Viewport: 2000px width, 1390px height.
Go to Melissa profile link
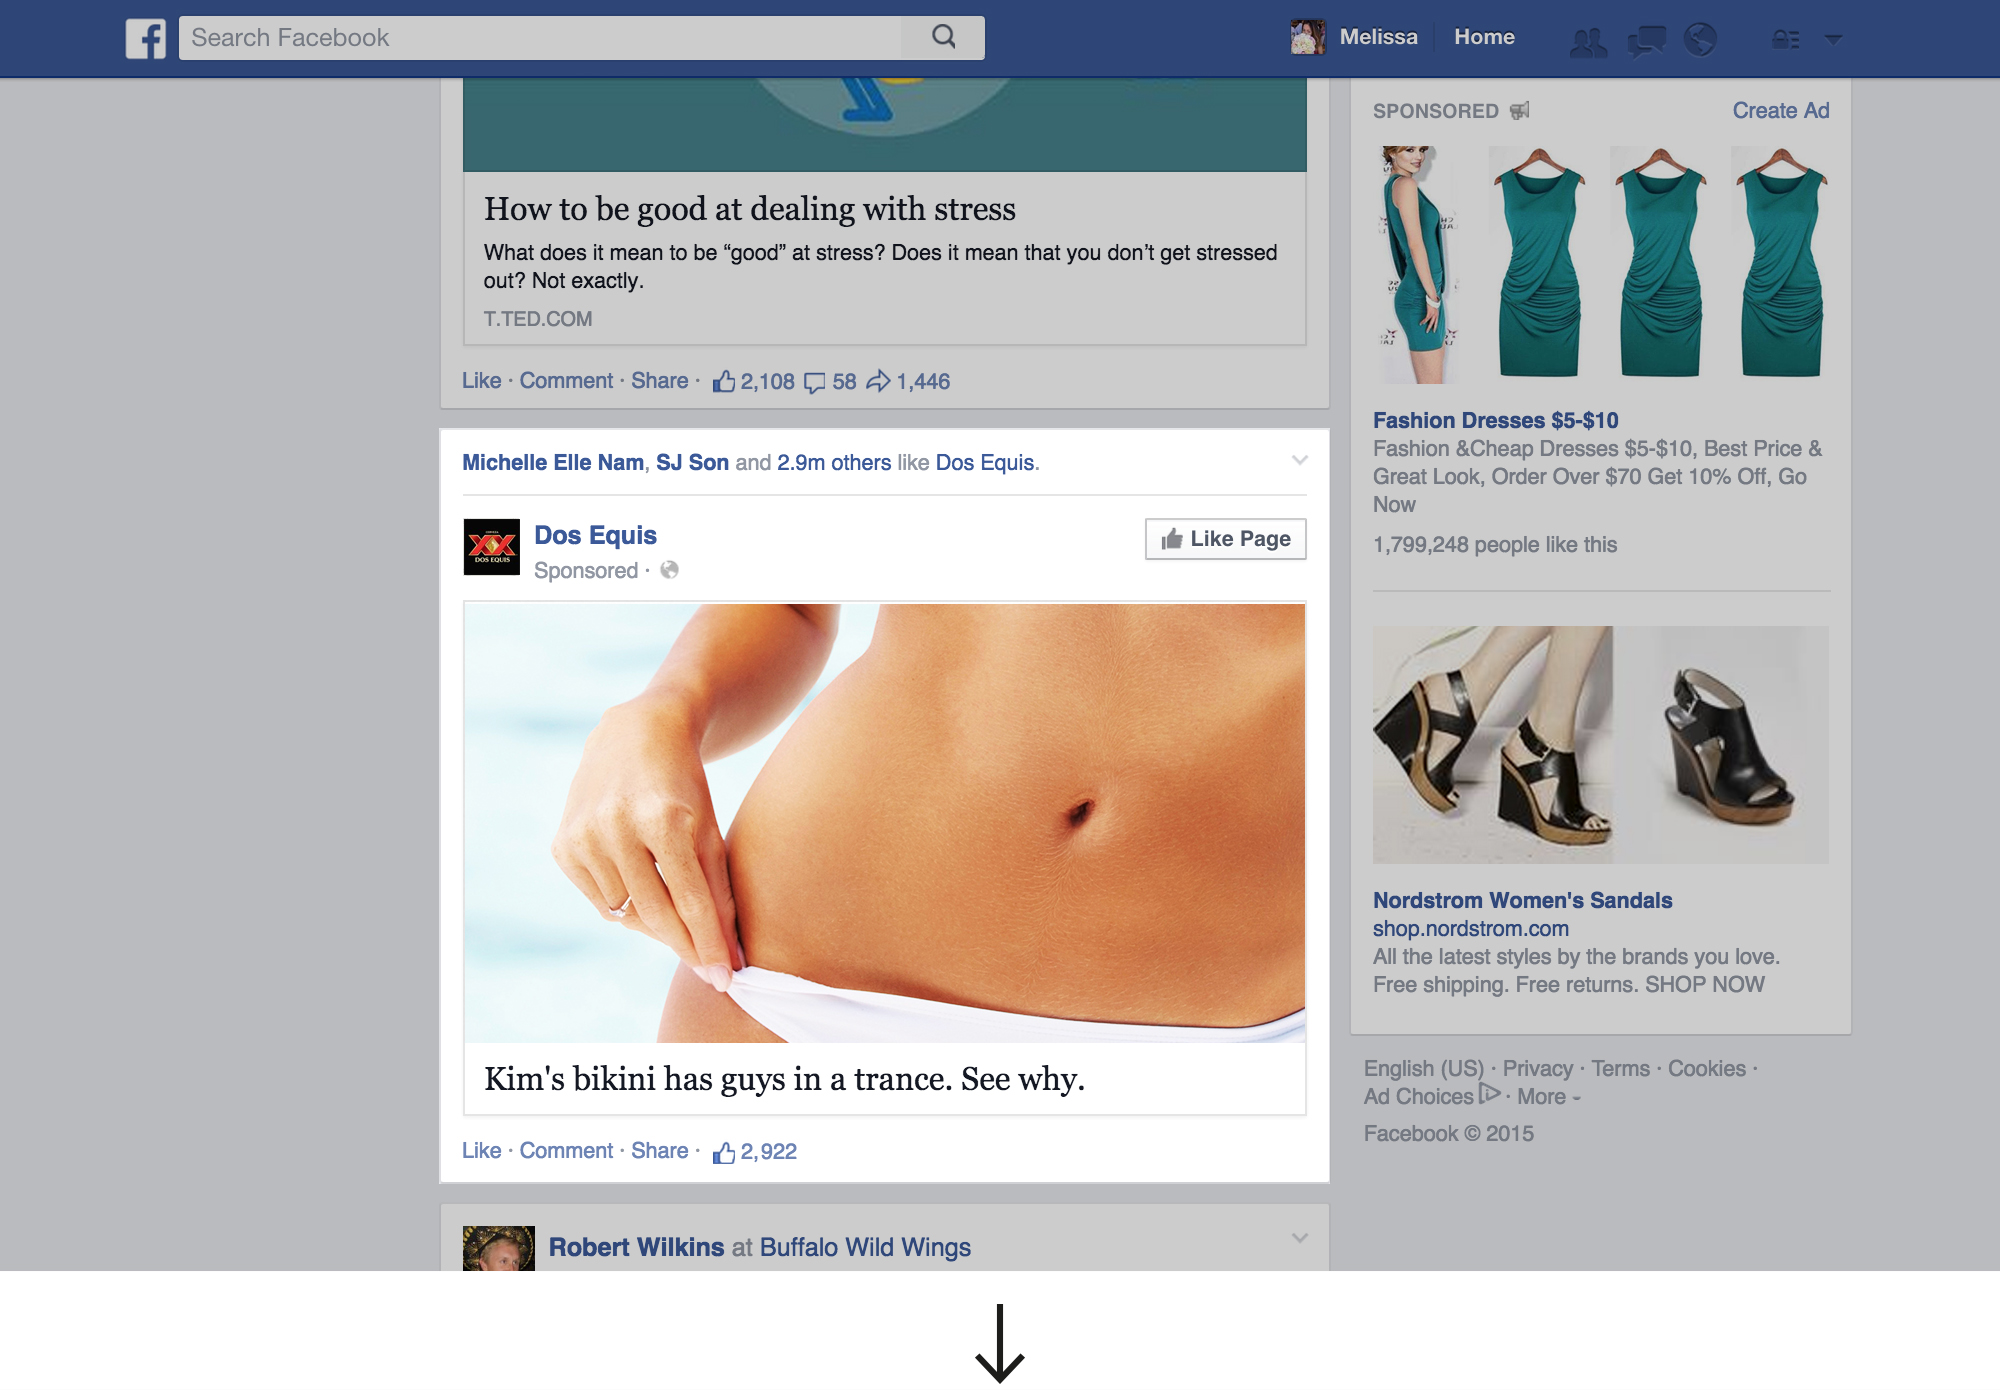point(1378,37)
